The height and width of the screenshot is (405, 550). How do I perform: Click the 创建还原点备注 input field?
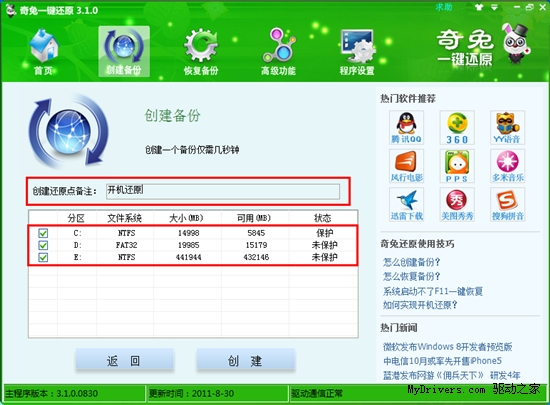[223, 191]
